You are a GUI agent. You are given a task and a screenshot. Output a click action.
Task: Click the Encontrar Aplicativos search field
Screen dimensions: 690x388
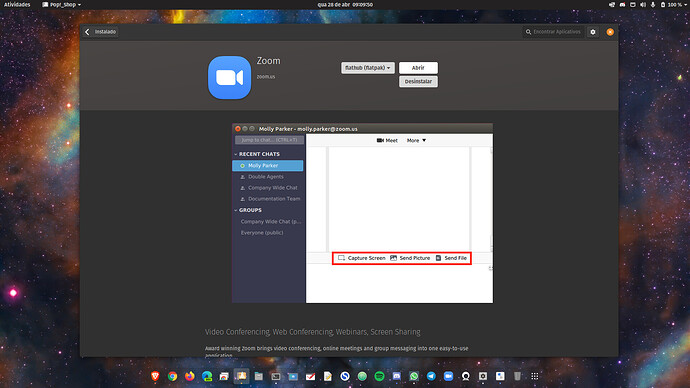click(x=554, y=32)
